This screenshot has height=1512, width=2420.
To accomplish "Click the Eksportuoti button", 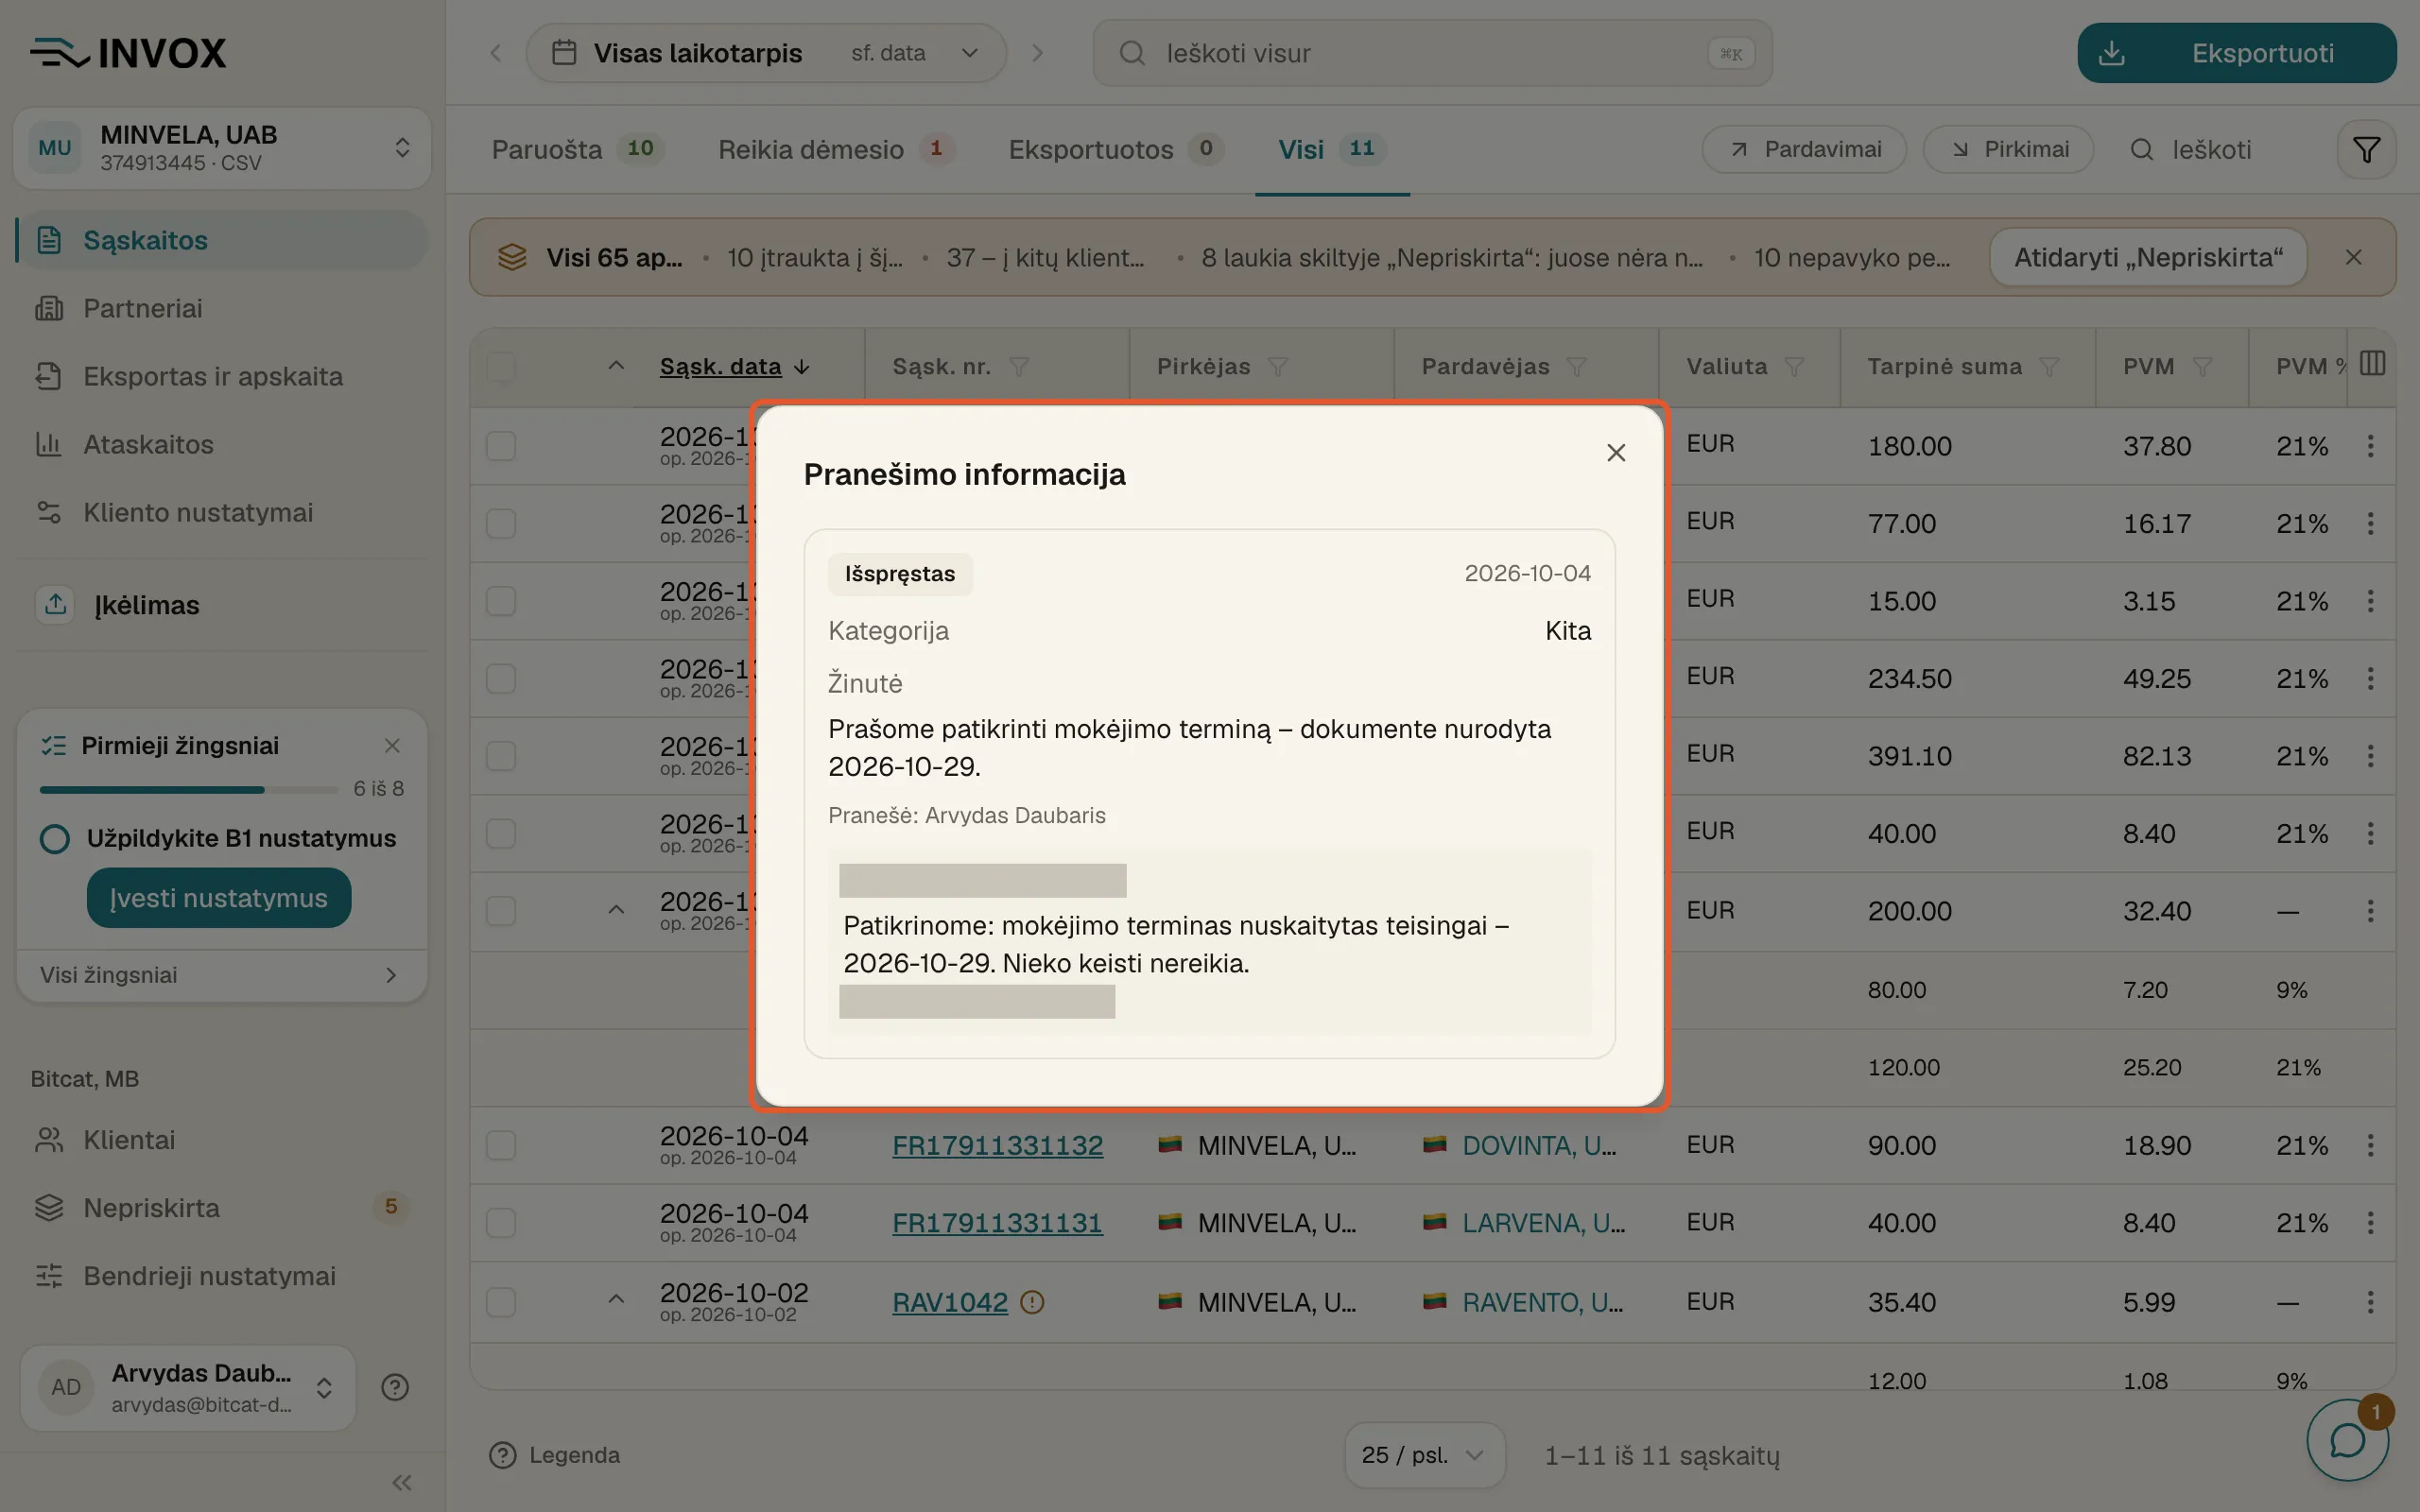I will (2236, 53).
